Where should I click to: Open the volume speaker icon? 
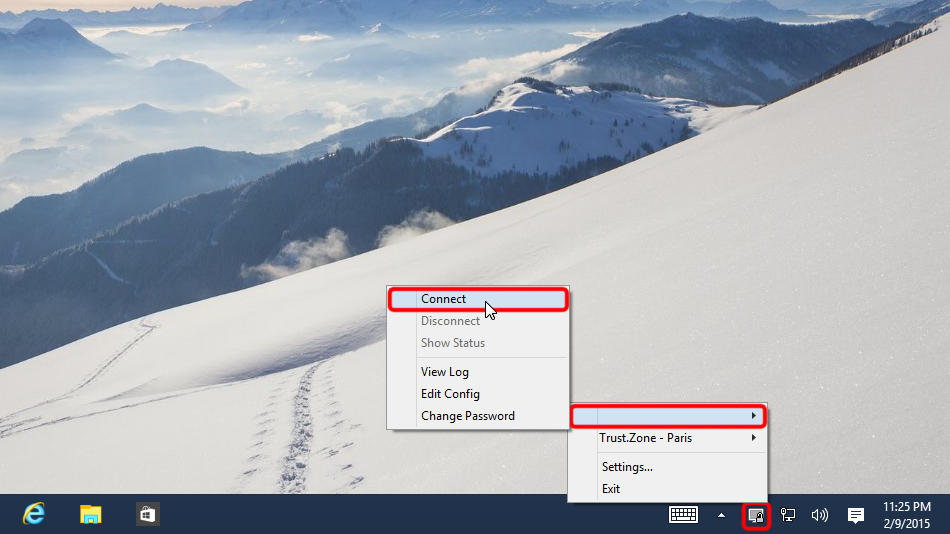tap(820, 515)
